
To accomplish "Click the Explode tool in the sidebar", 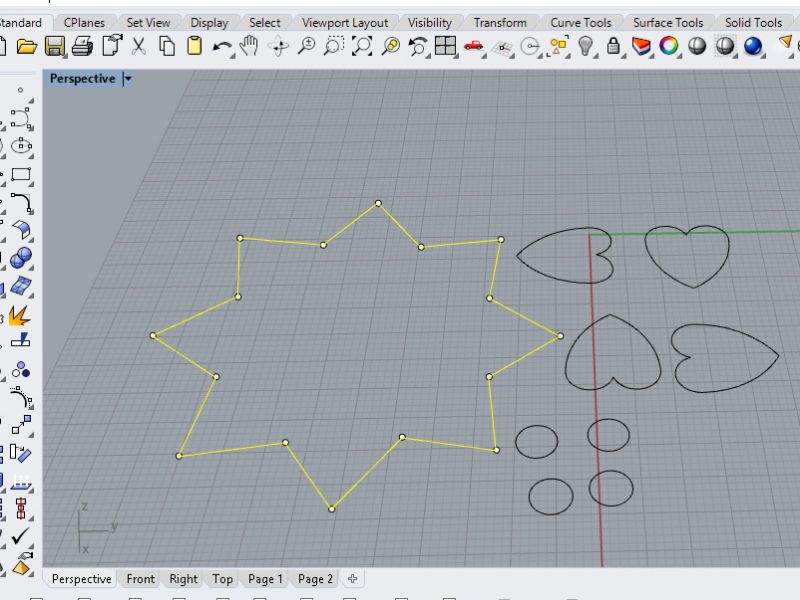I will (x=19, y=314).
